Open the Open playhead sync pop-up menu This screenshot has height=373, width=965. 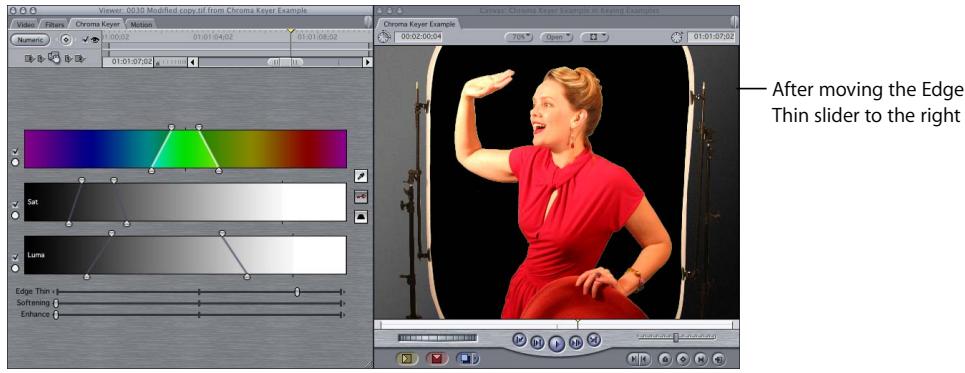click(x=556, y=37)
